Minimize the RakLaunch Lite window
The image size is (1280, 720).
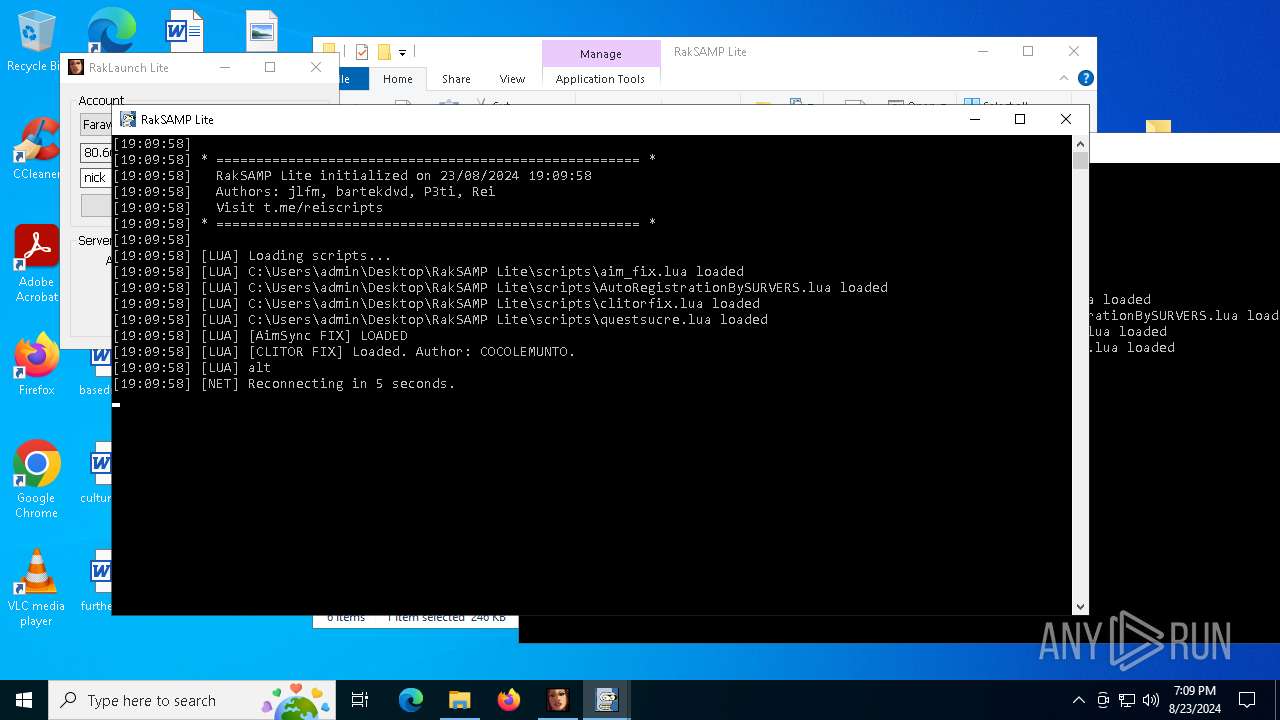(225, 67)
